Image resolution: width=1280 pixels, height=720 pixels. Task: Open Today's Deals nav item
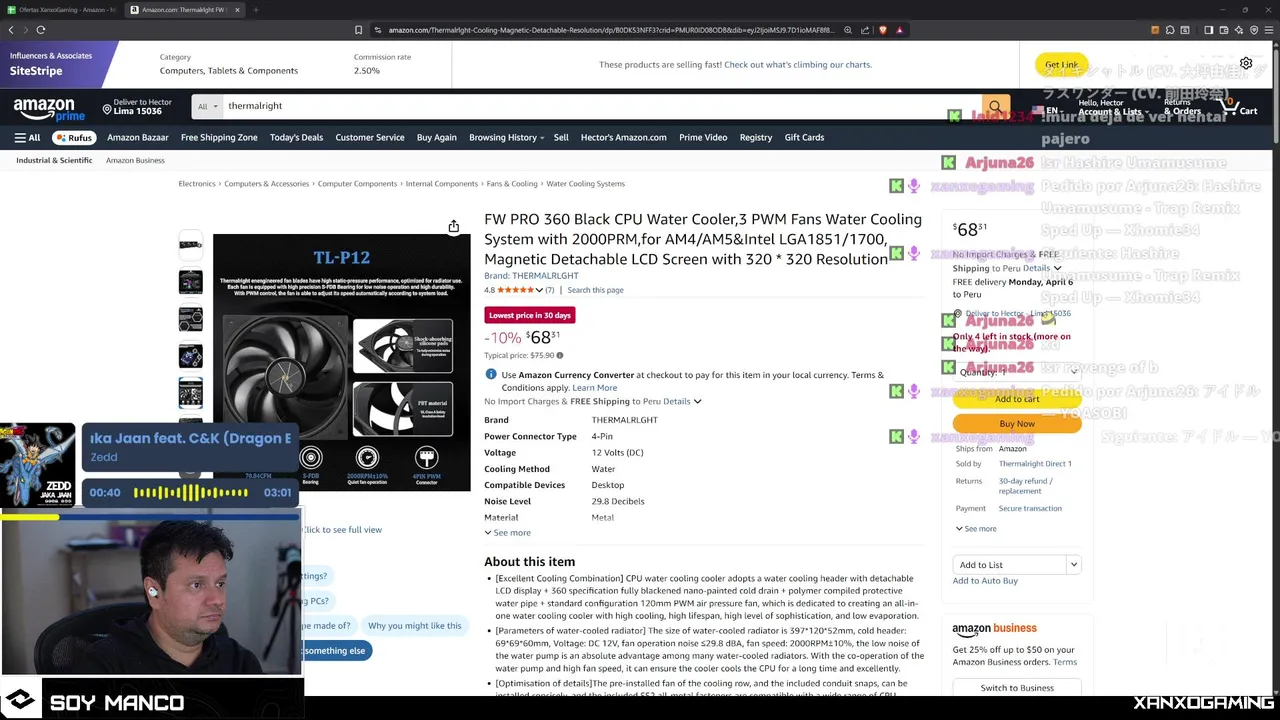coord(296,137)
